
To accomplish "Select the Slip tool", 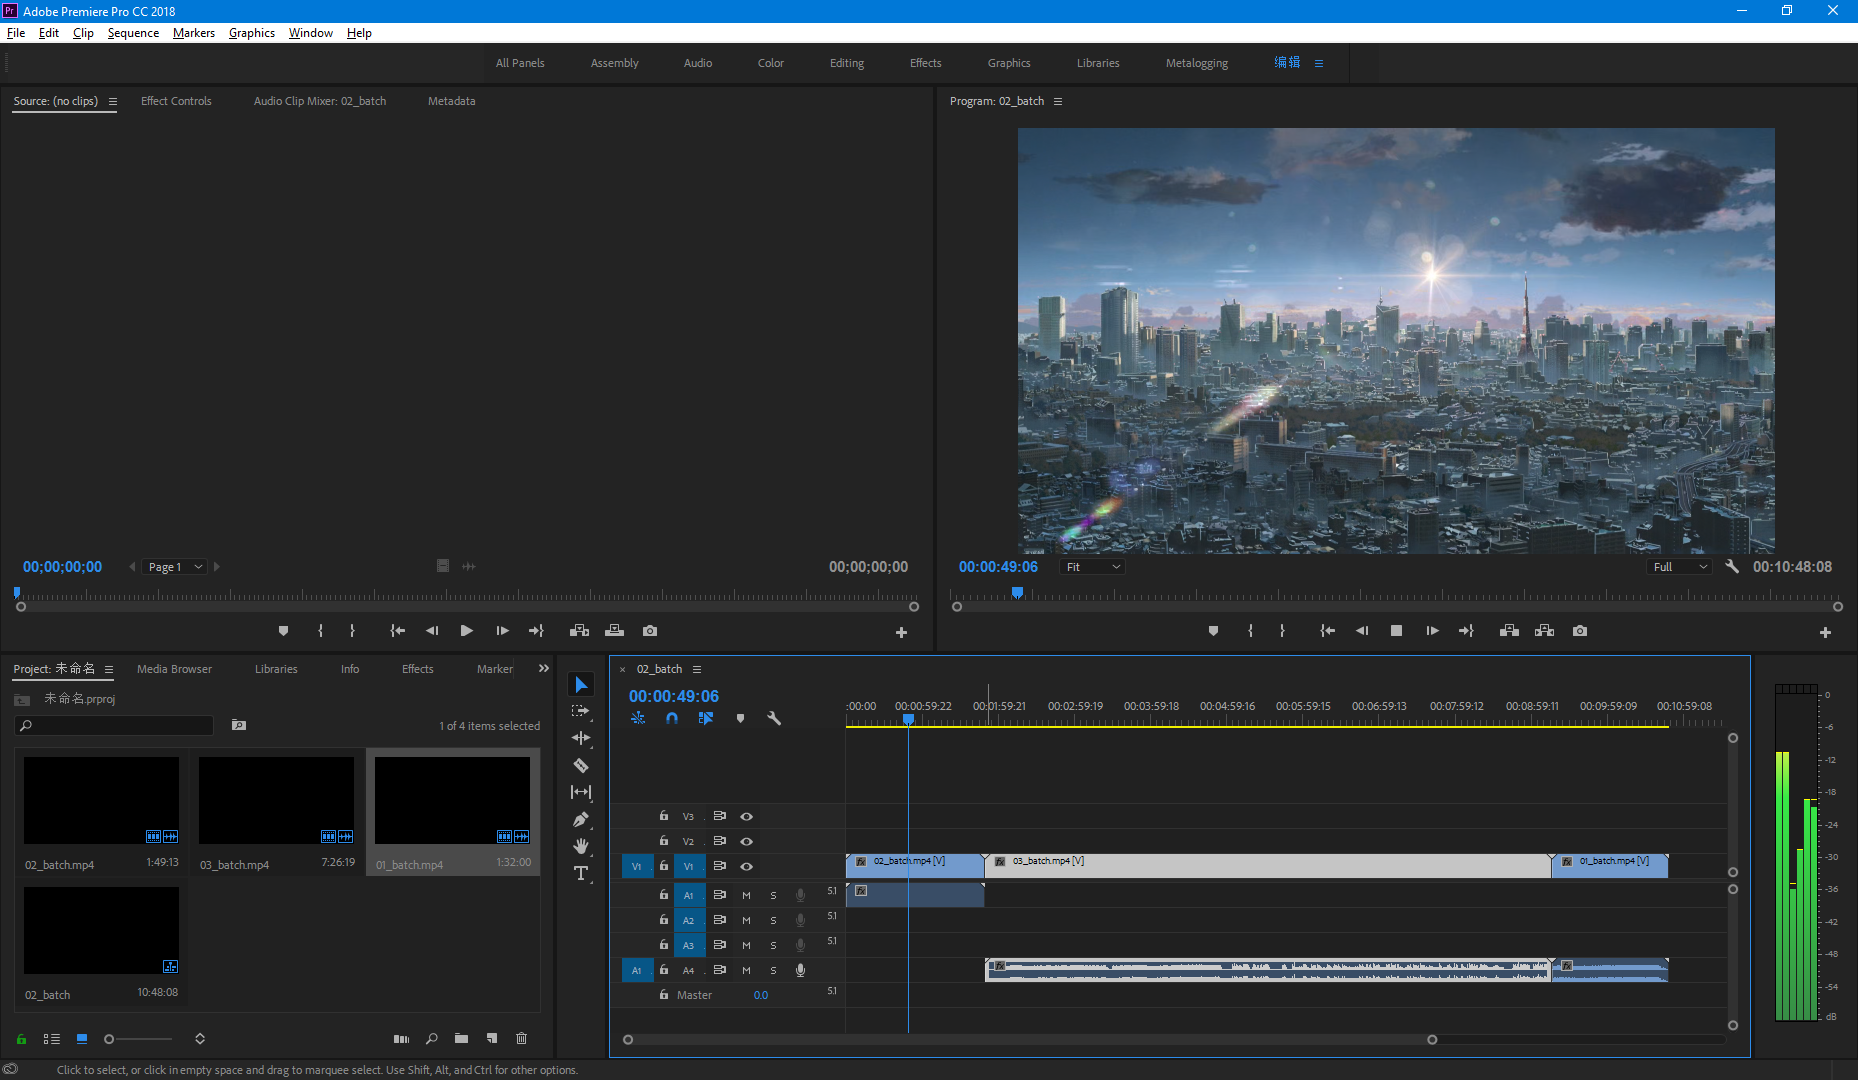I will tap(581, 792).
